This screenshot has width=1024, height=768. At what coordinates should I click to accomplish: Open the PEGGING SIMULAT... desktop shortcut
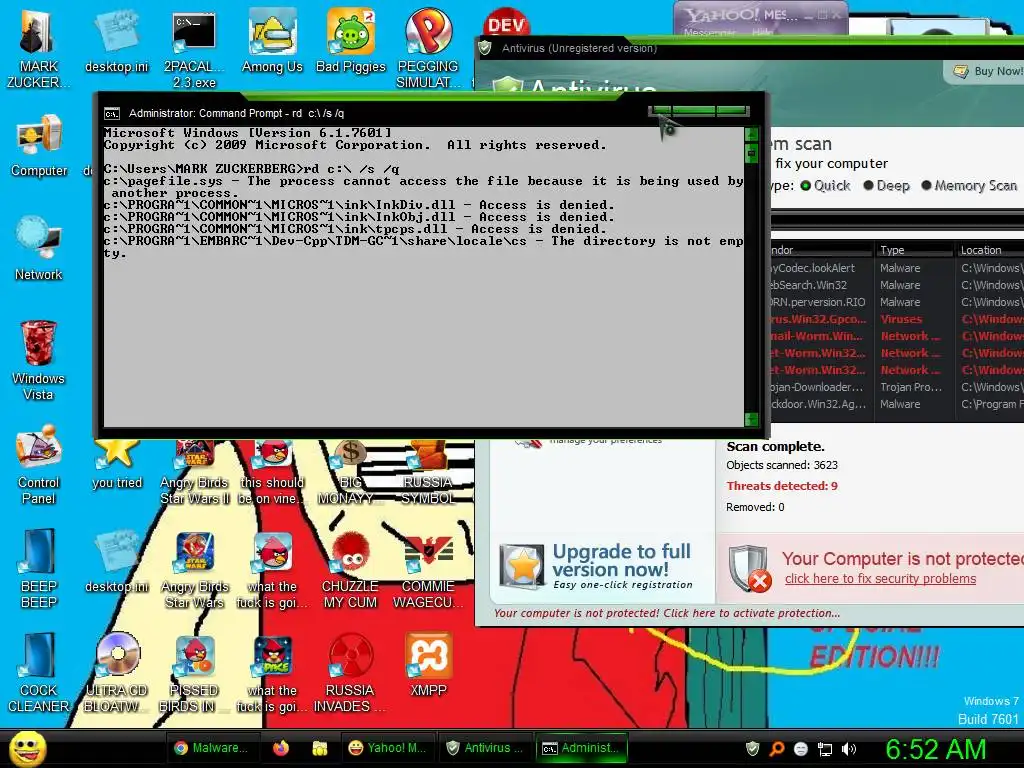428,47
